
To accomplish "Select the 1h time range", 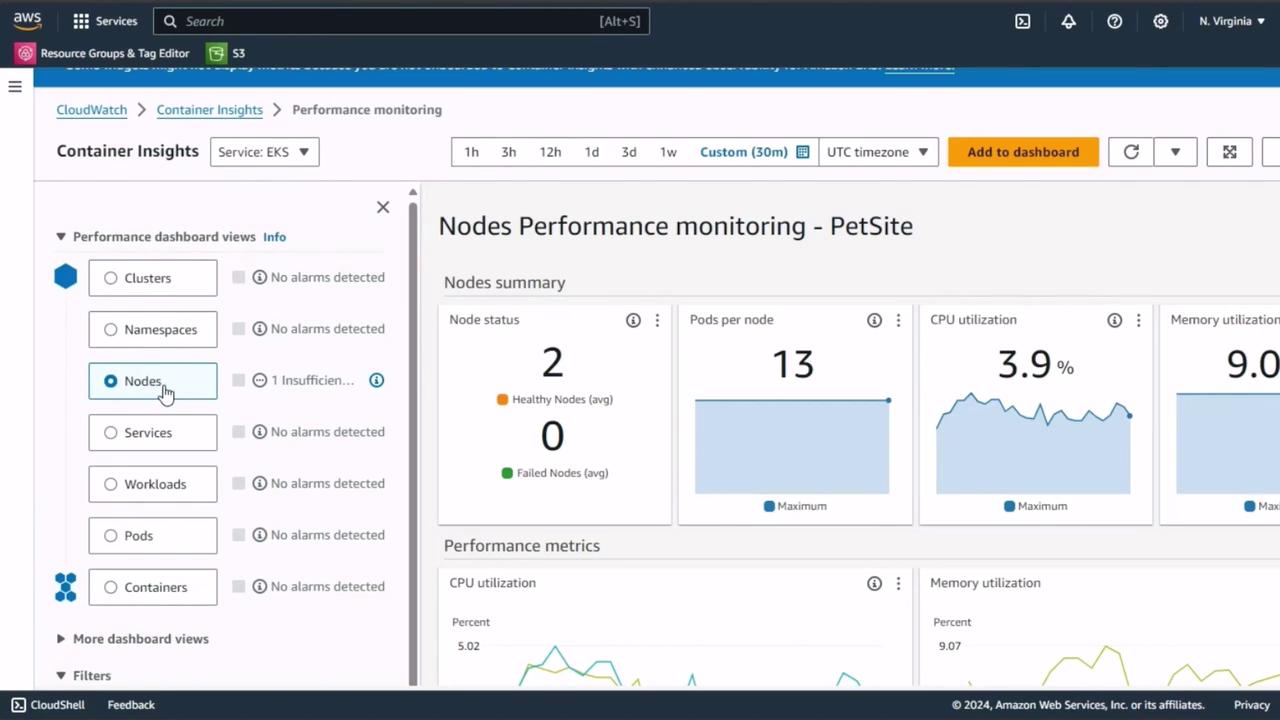I will click(x=471, y=152).
